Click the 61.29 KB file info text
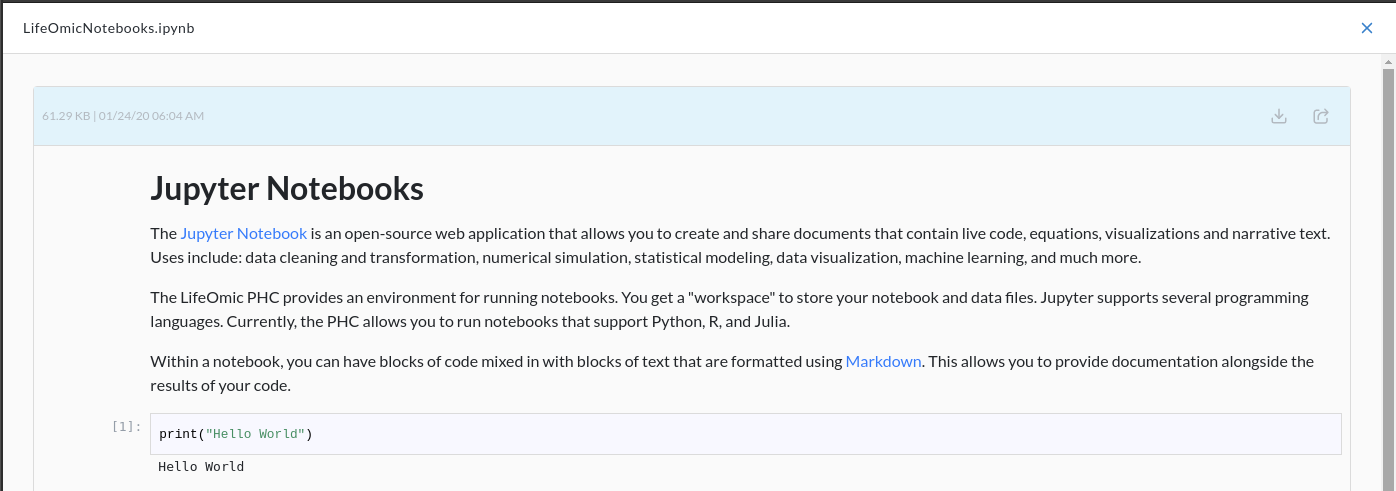 123,116
